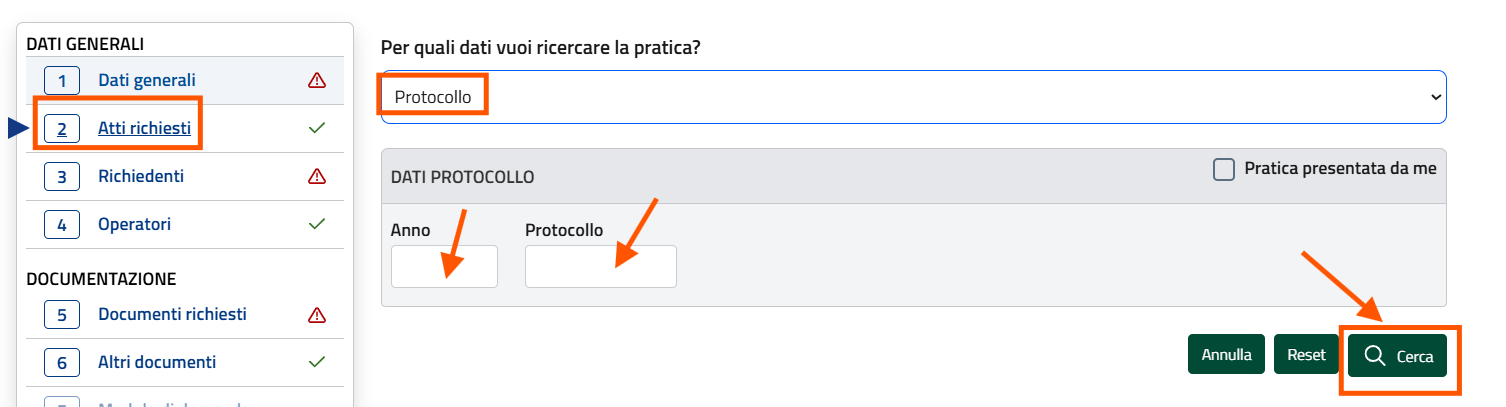Select Operatori in the sidebar

tap(134, 224)
